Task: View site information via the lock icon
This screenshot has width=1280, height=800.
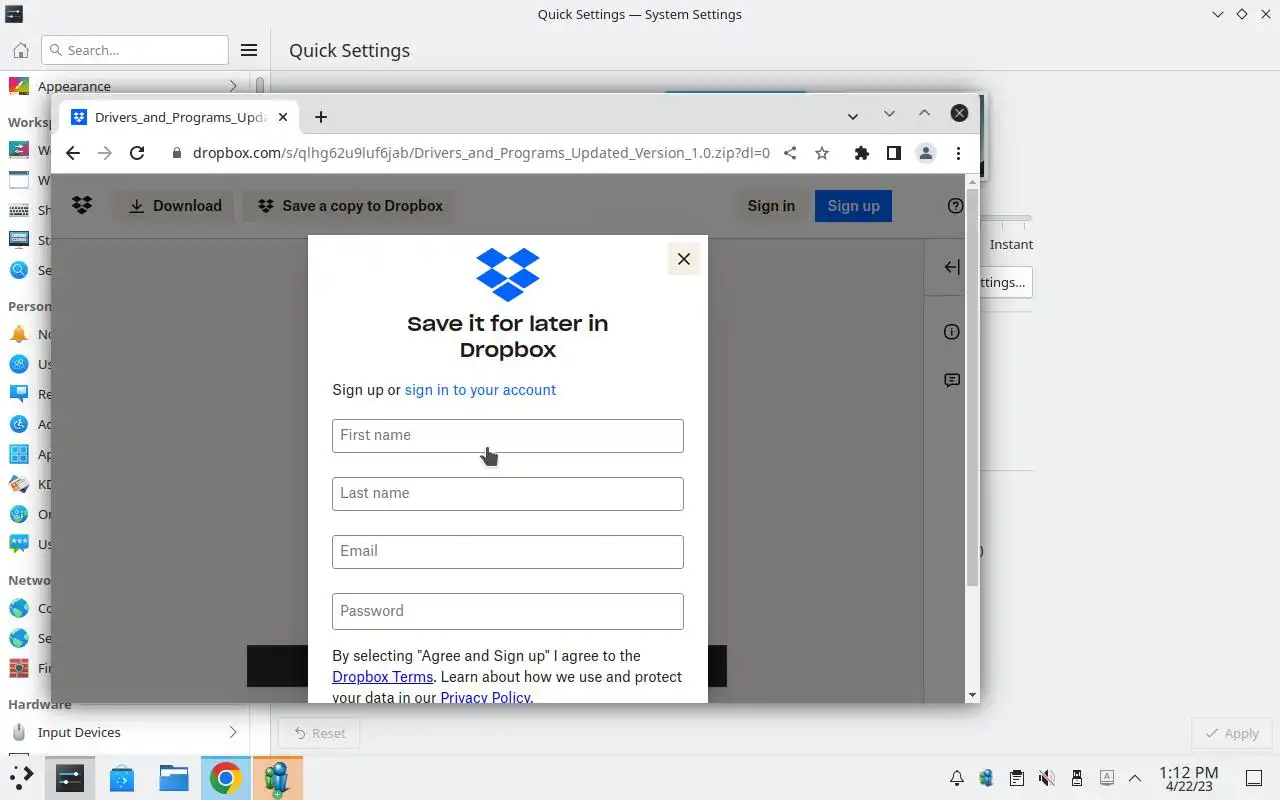Action: coord(177,153)
